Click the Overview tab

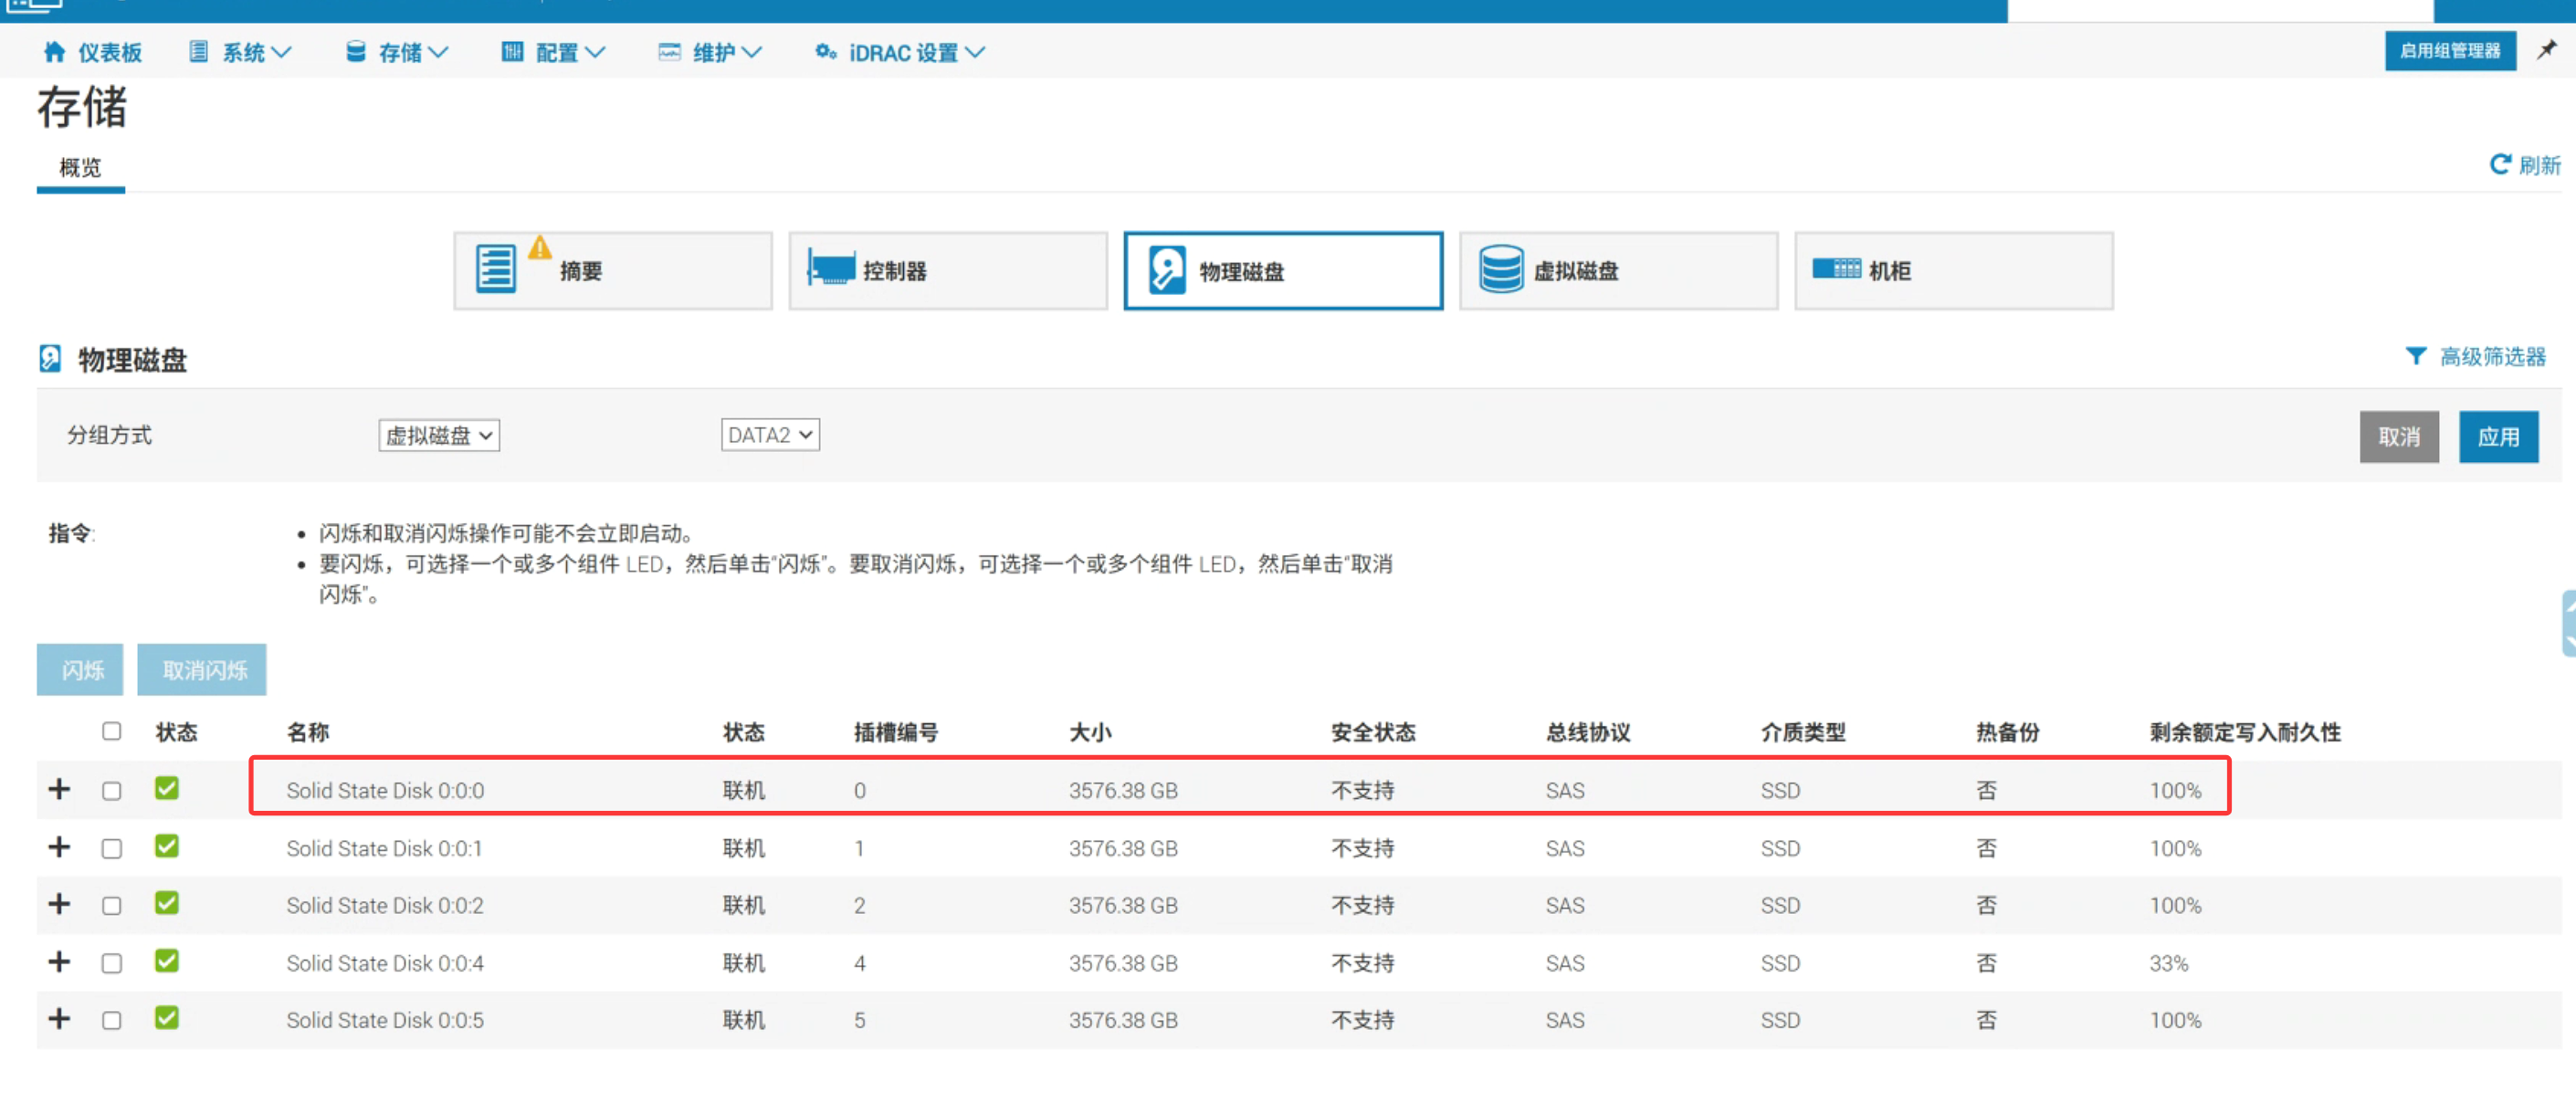click(80, 167)
